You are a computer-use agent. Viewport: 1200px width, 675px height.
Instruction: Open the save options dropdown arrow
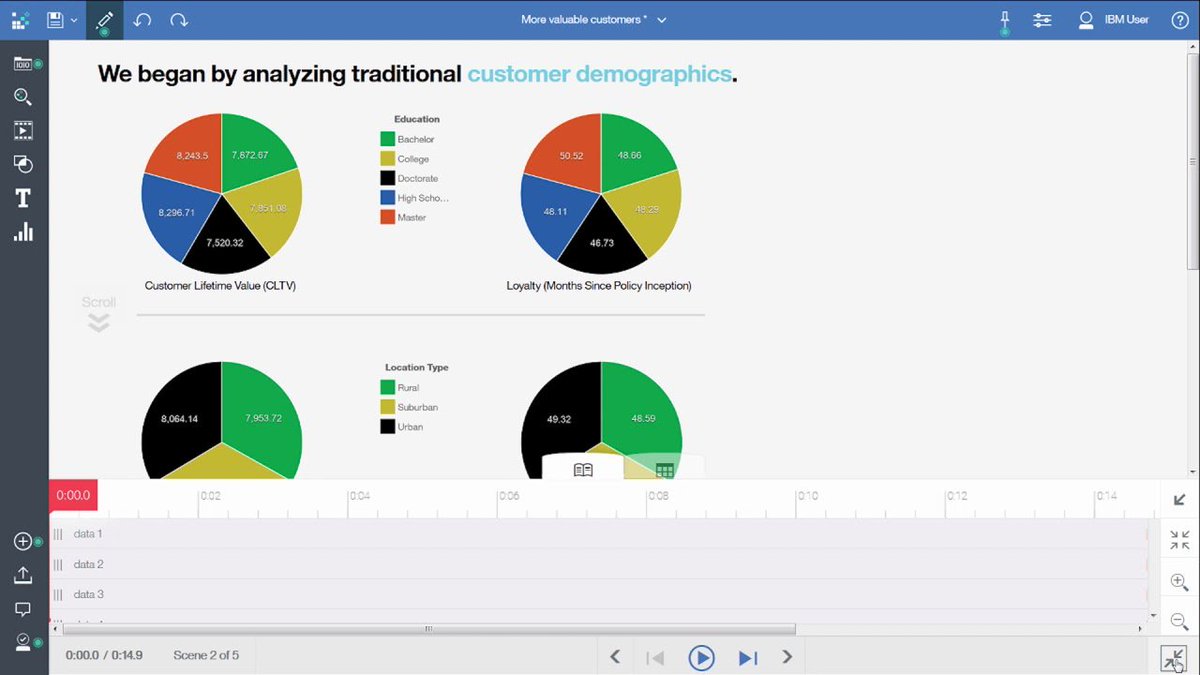point(74,20)
